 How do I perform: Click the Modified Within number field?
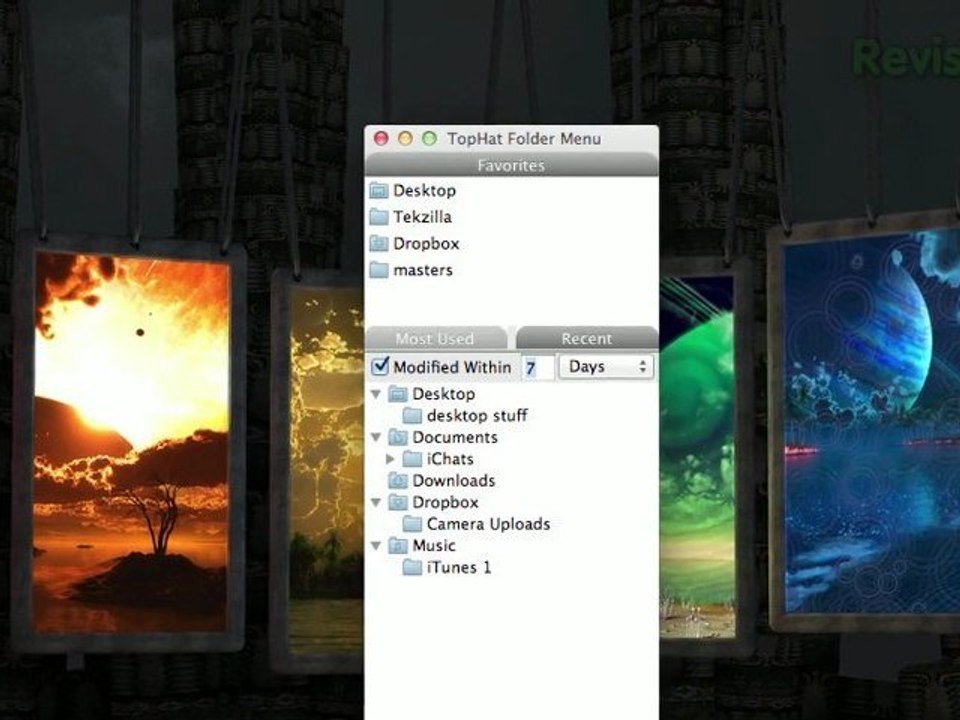538,367
